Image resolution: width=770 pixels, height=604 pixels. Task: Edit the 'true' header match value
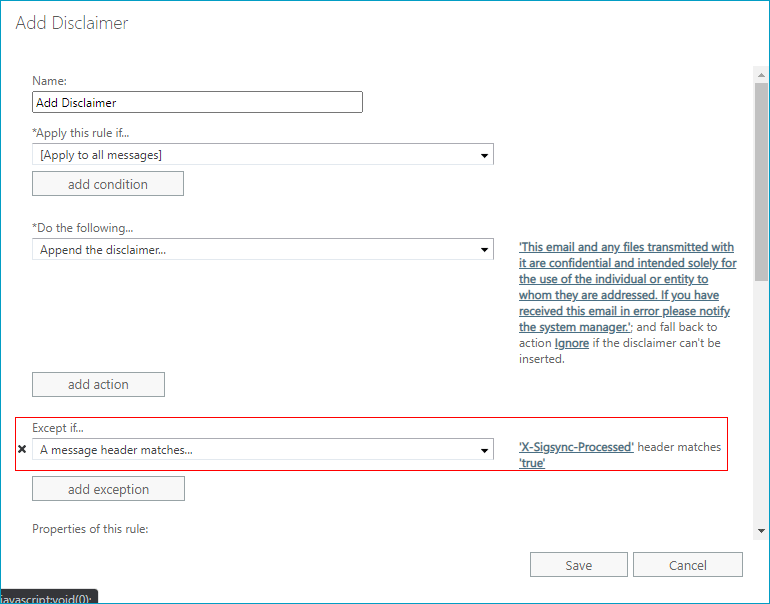coord(532,463)
